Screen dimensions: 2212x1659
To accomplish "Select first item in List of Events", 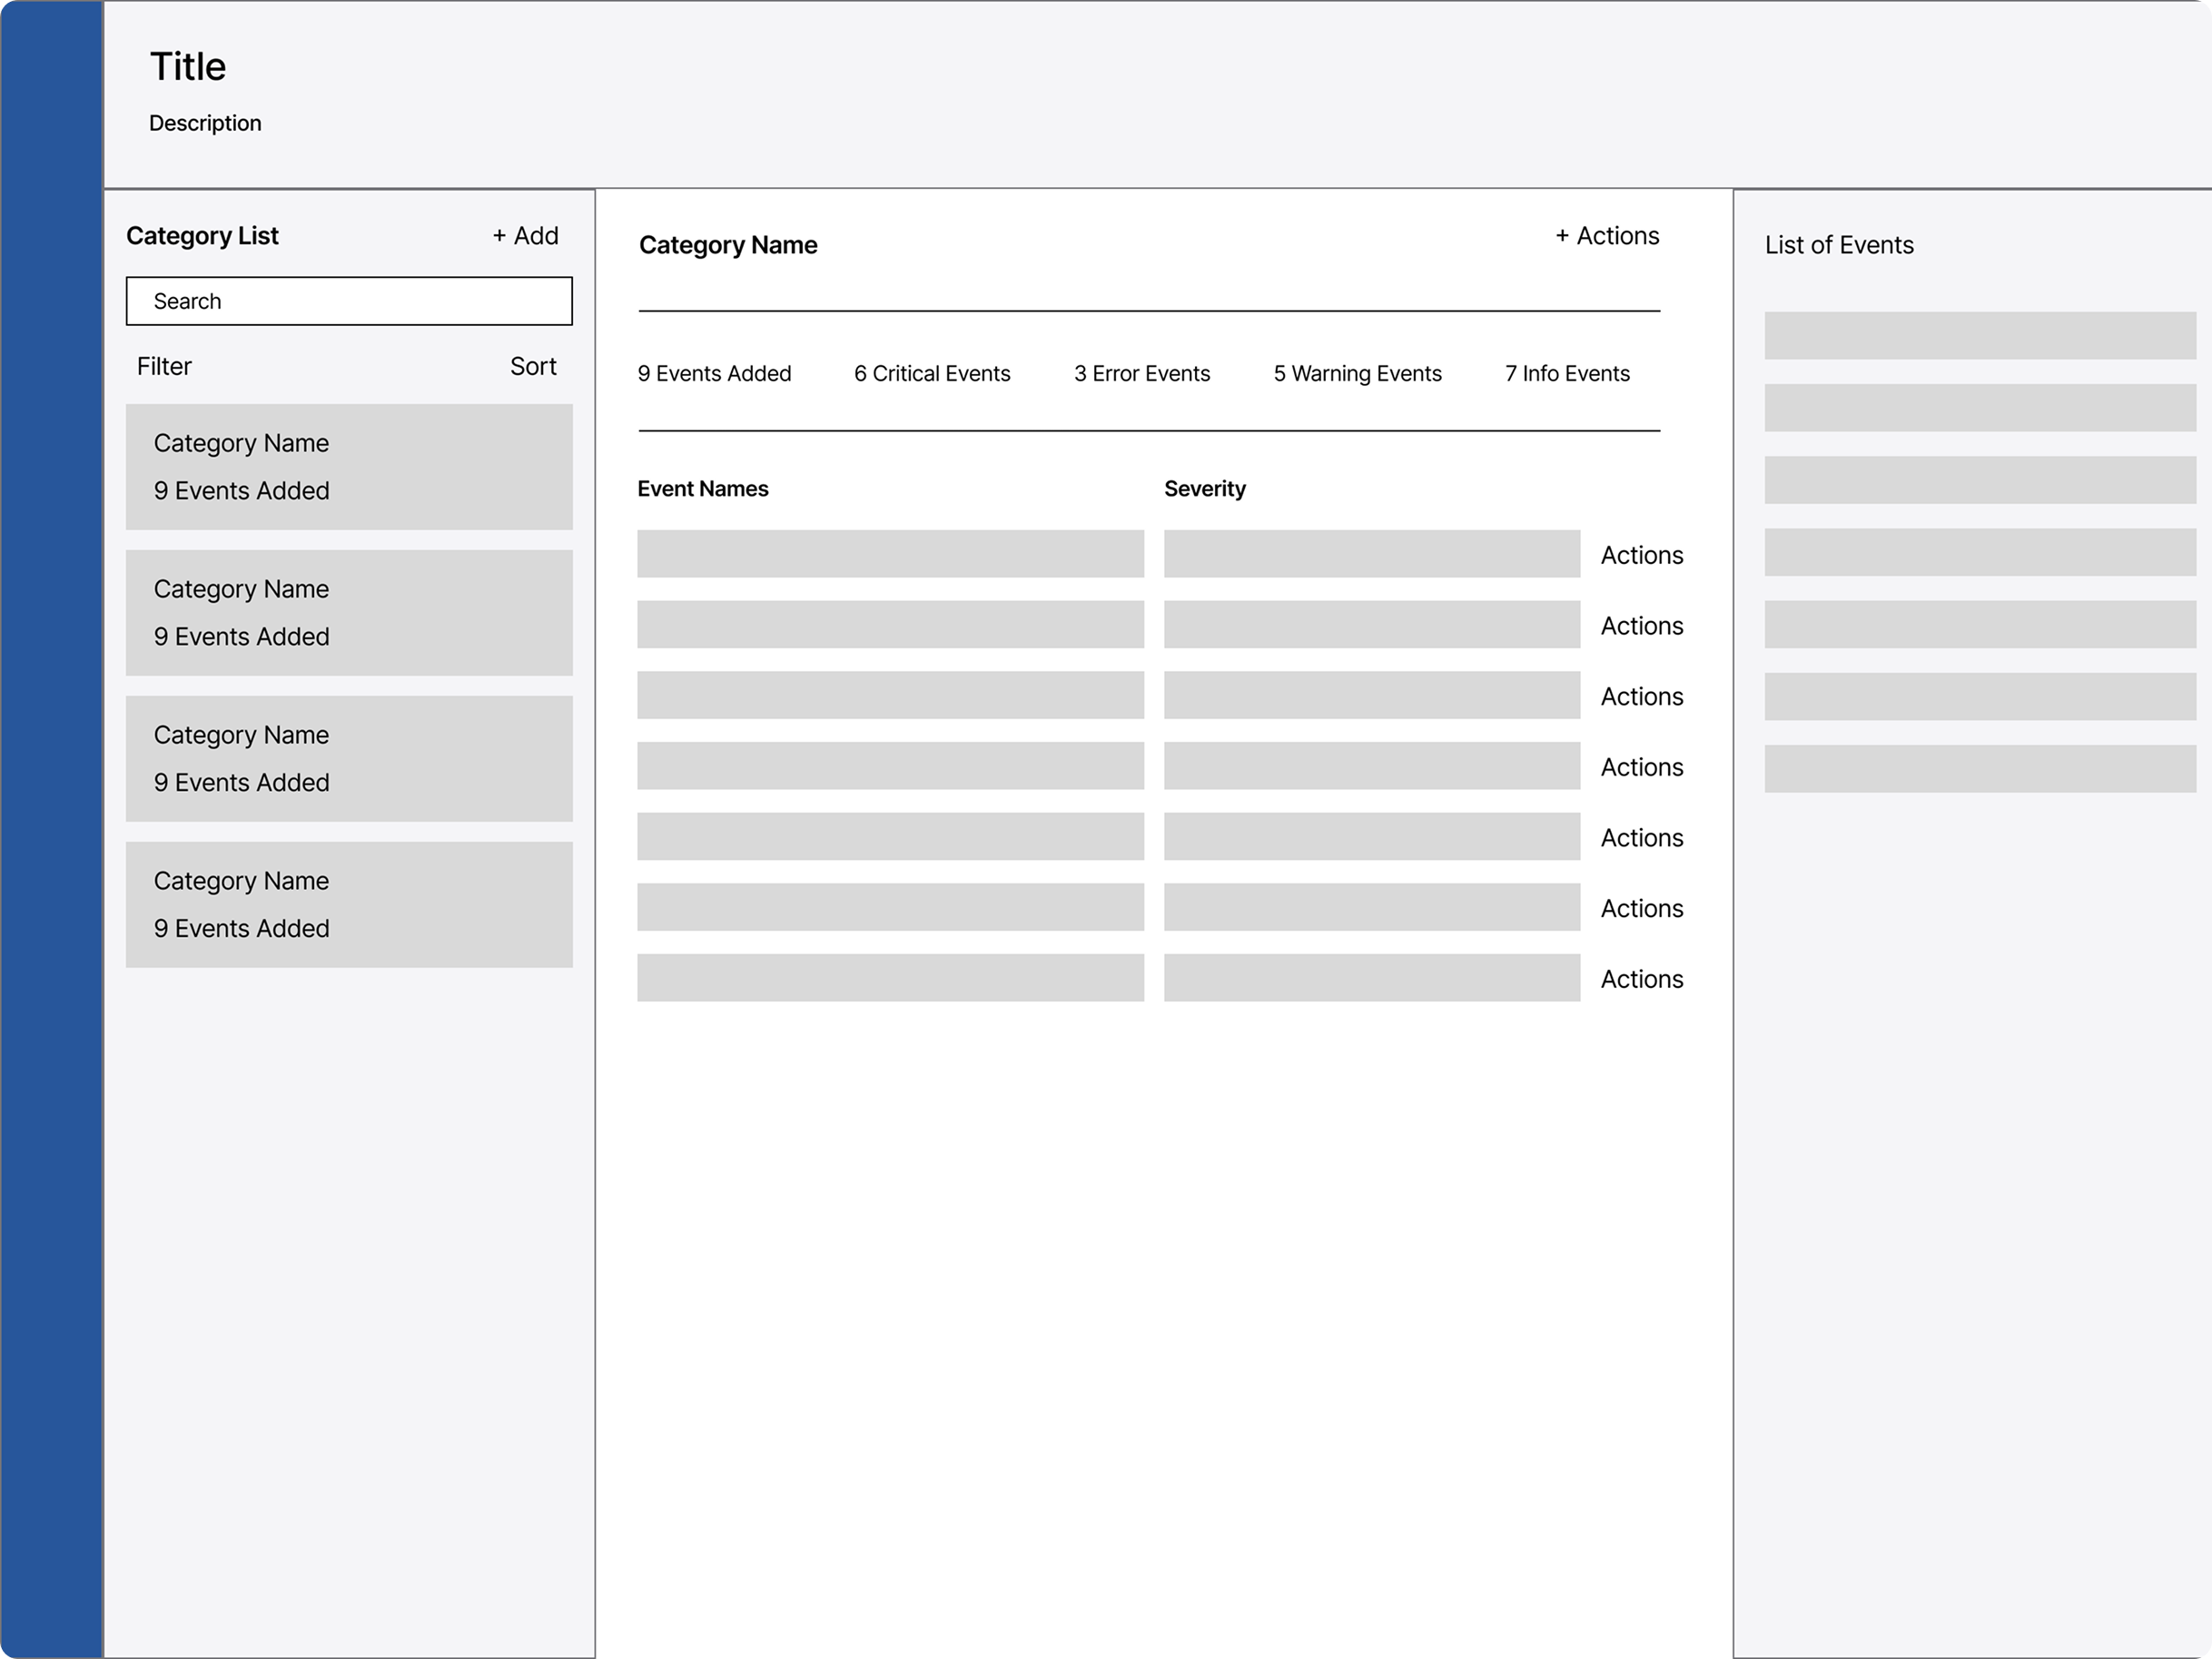I will tap(1979, 336).
